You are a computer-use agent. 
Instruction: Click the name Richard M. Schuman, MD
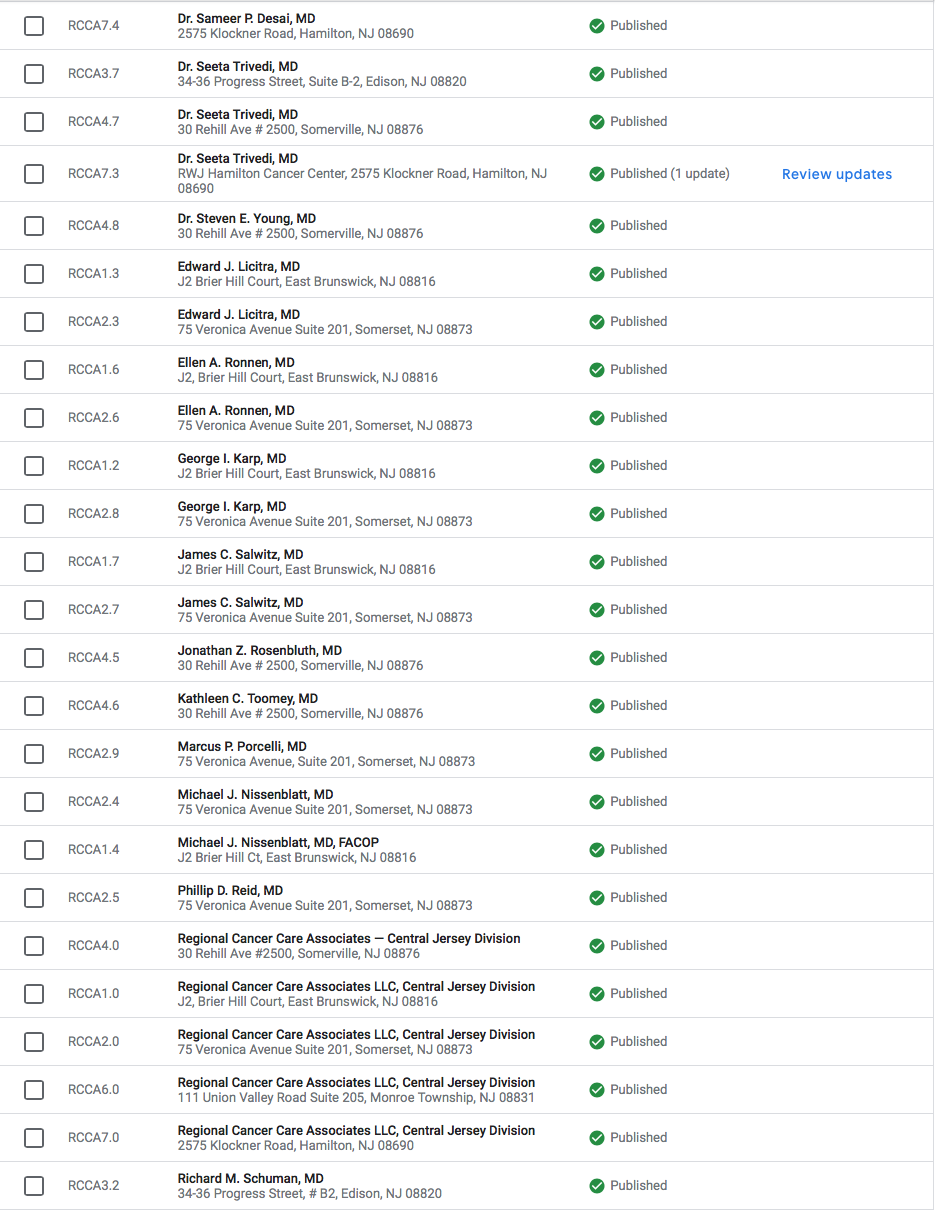click(x=251, y=1179)
